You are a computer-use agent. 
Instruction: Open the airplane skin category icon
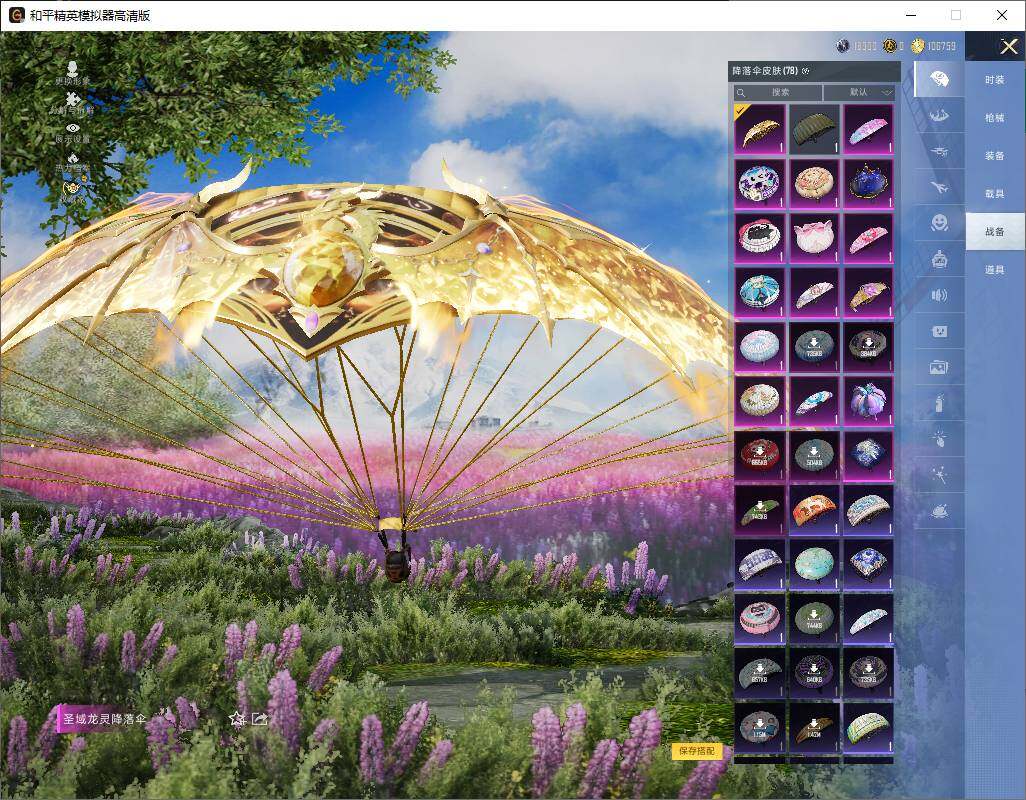(939, 186)
